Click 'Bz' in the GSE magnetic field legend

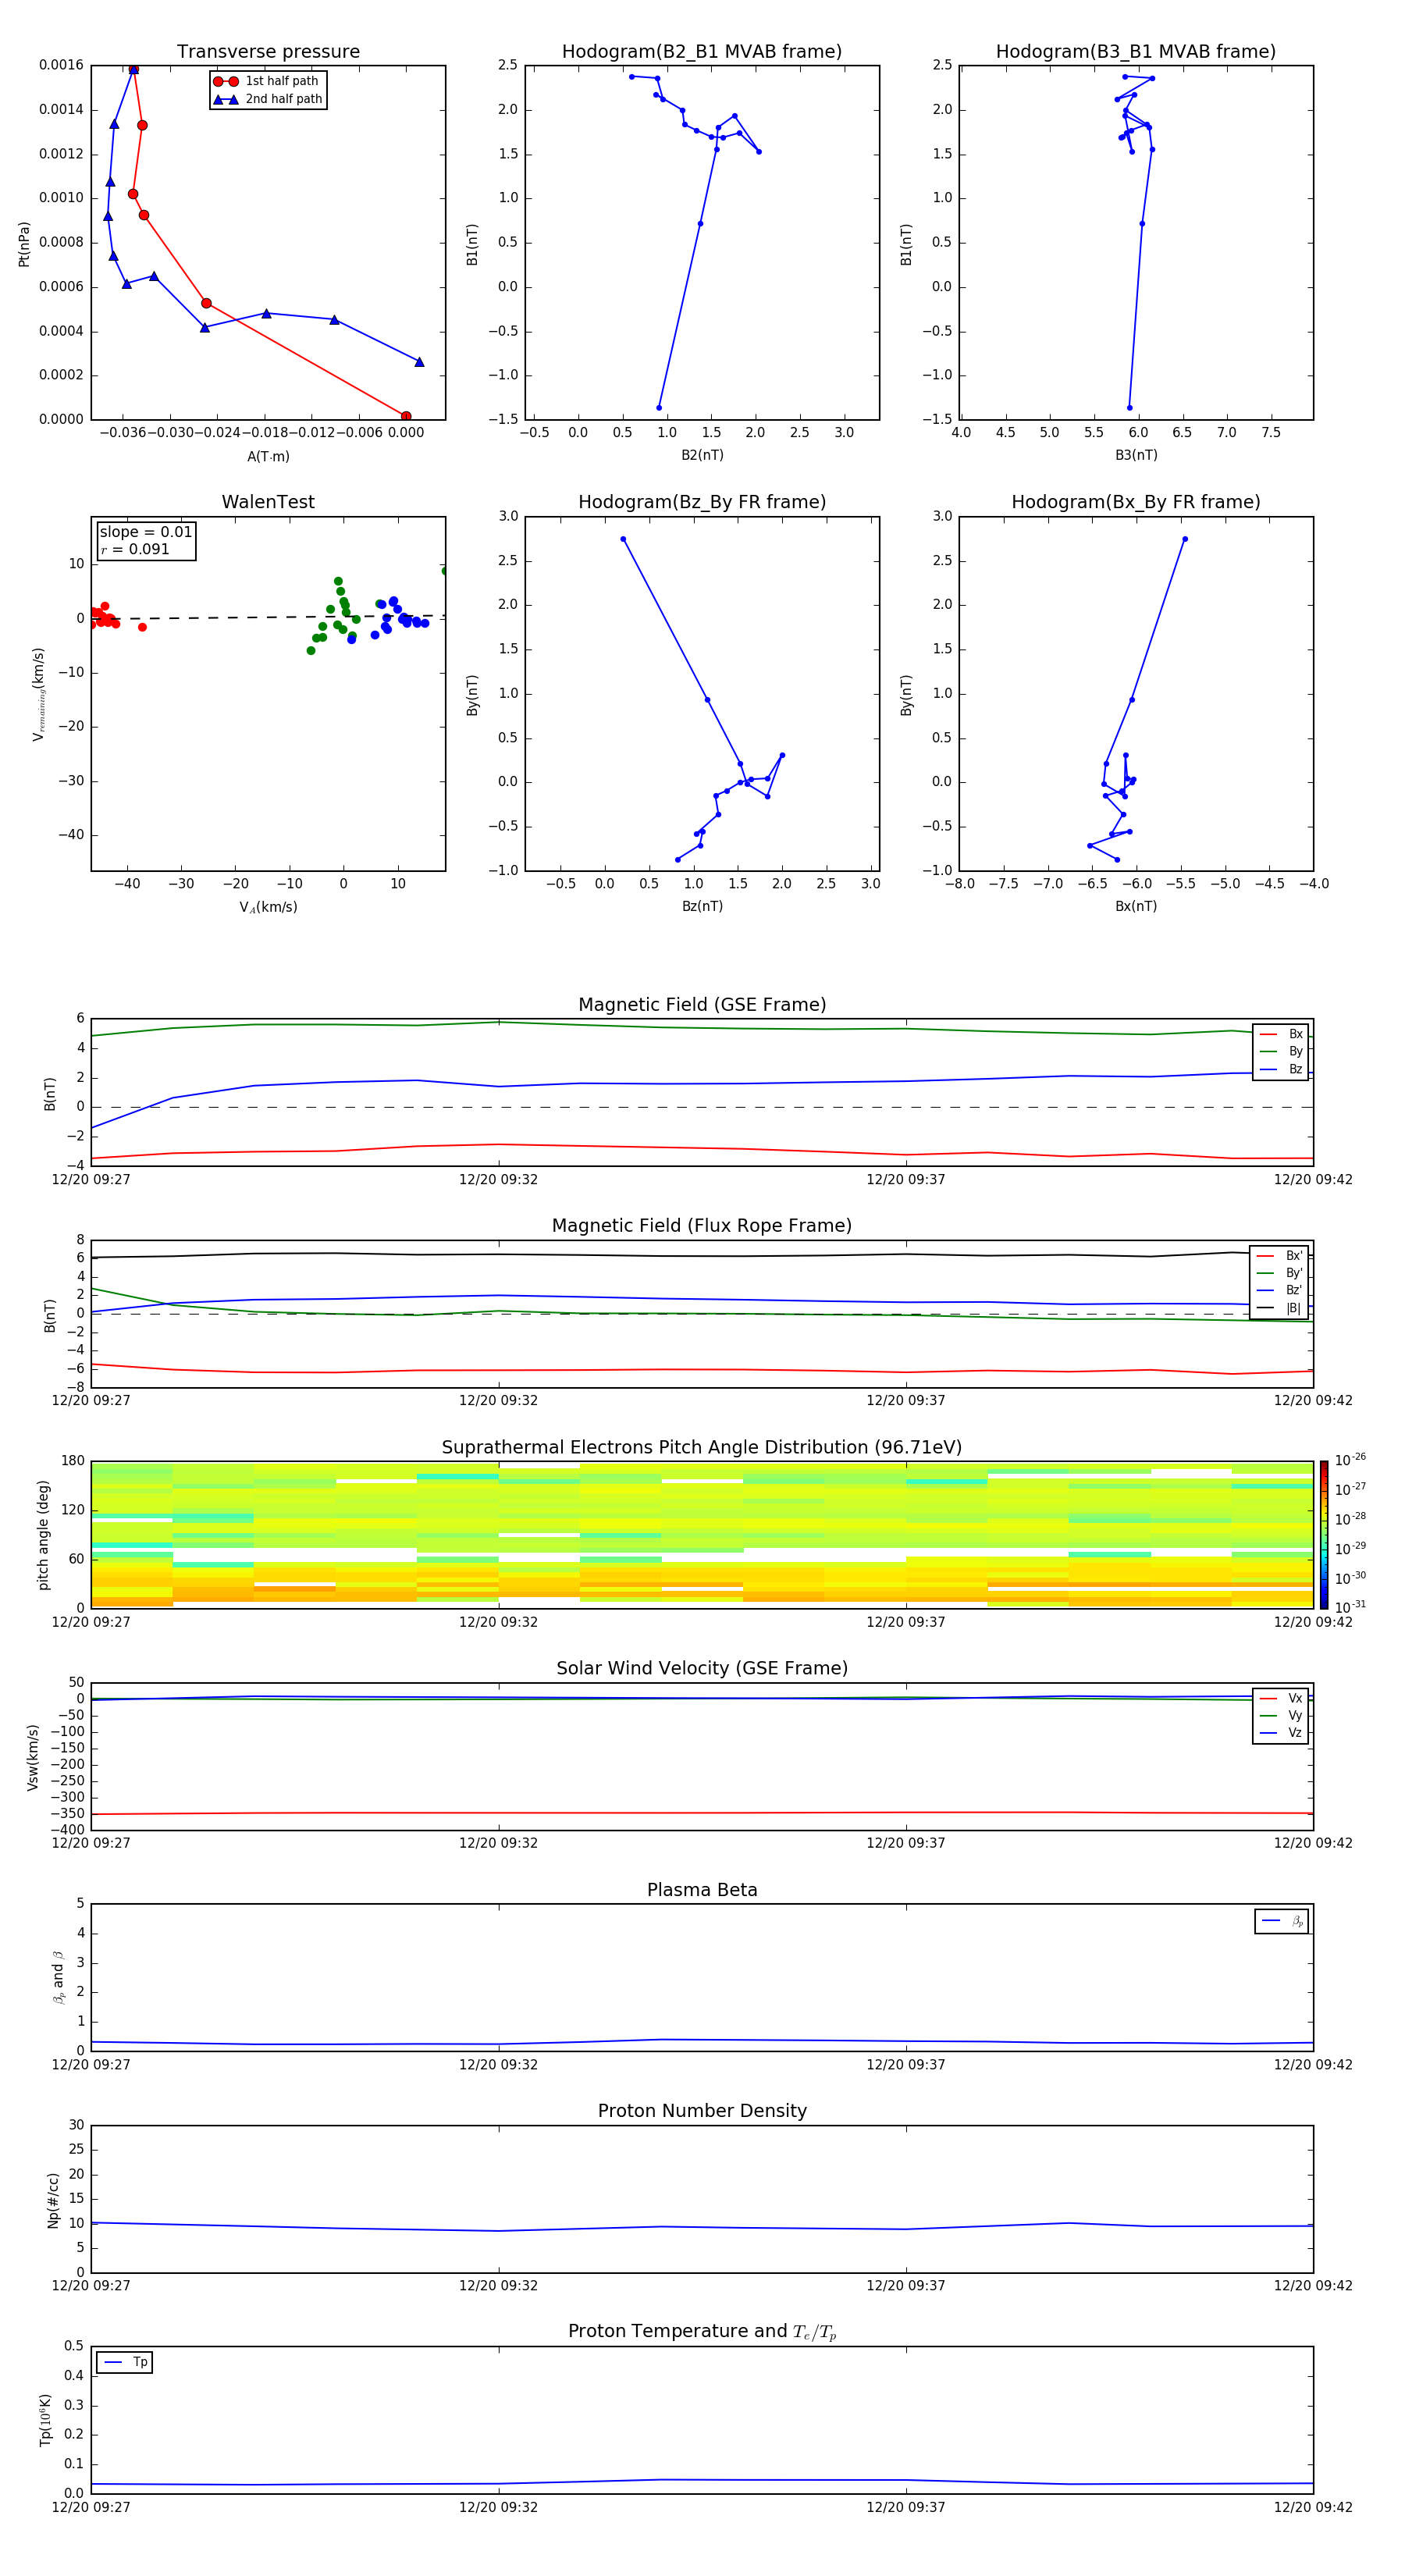[x=1296, y=1070]
